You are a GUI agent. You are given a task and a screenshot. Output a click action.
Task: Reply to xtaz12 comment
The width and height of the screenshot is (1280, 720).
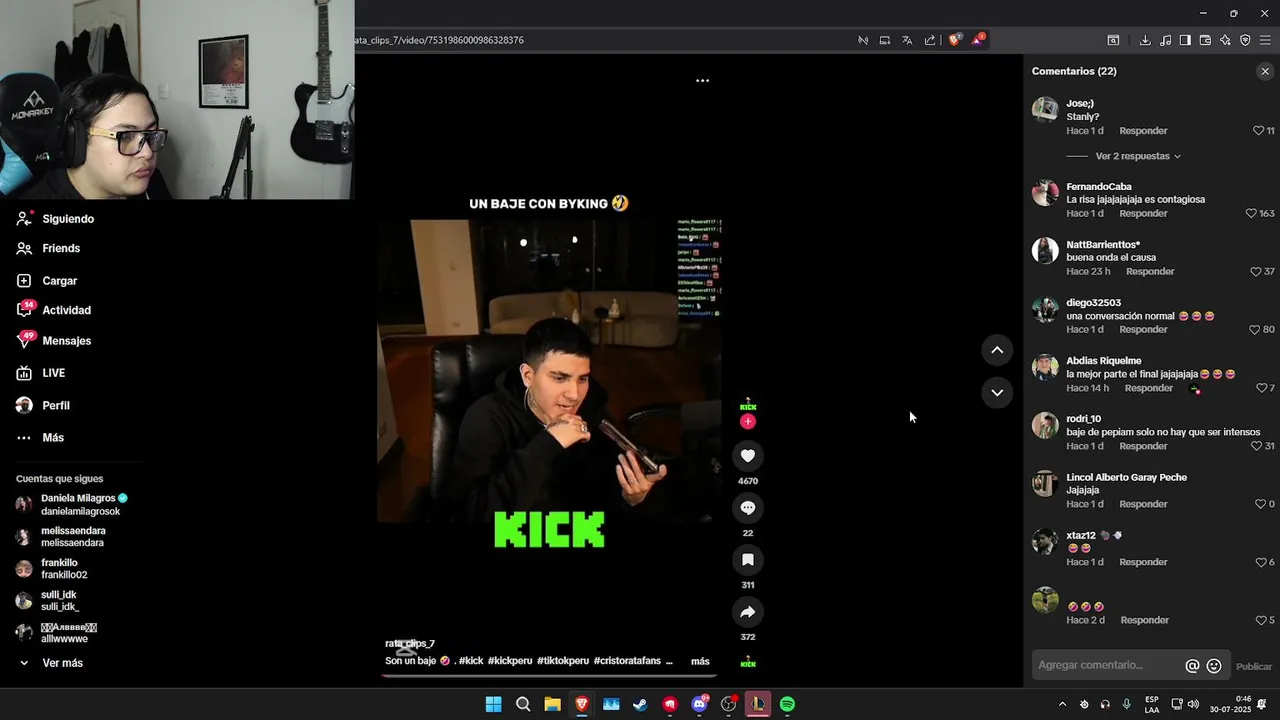click(1143, 562)
